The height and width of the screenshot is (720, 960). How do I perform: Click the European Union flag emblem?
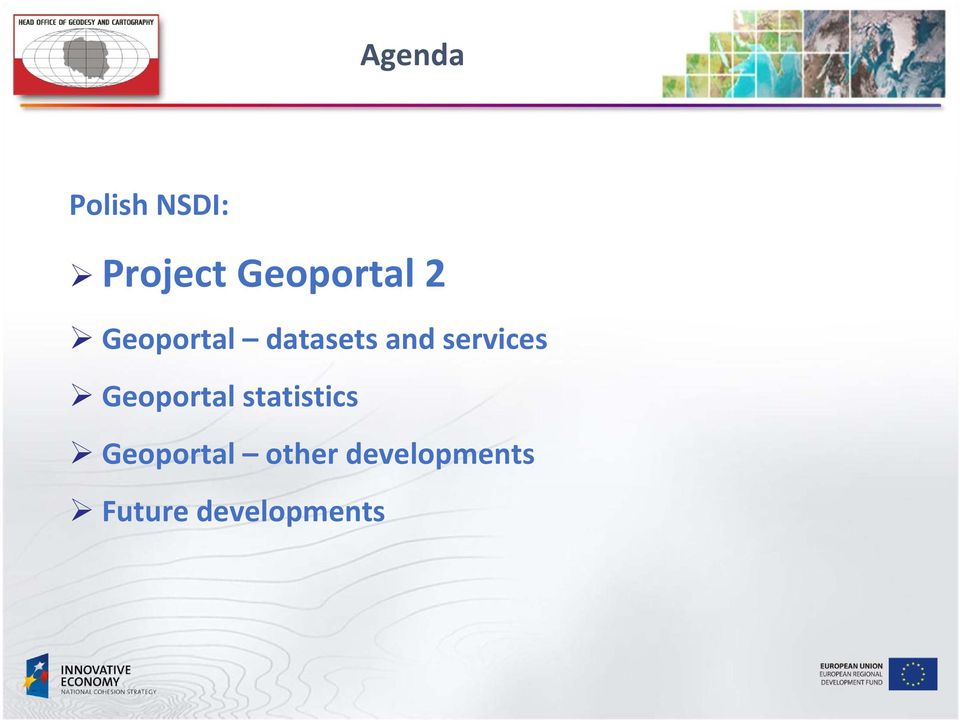point(913,674)
